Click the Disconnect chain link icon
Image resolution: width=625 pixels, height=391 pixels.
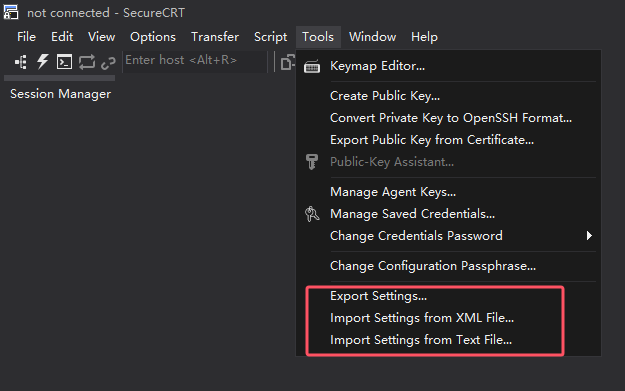[x=108, y=63]
